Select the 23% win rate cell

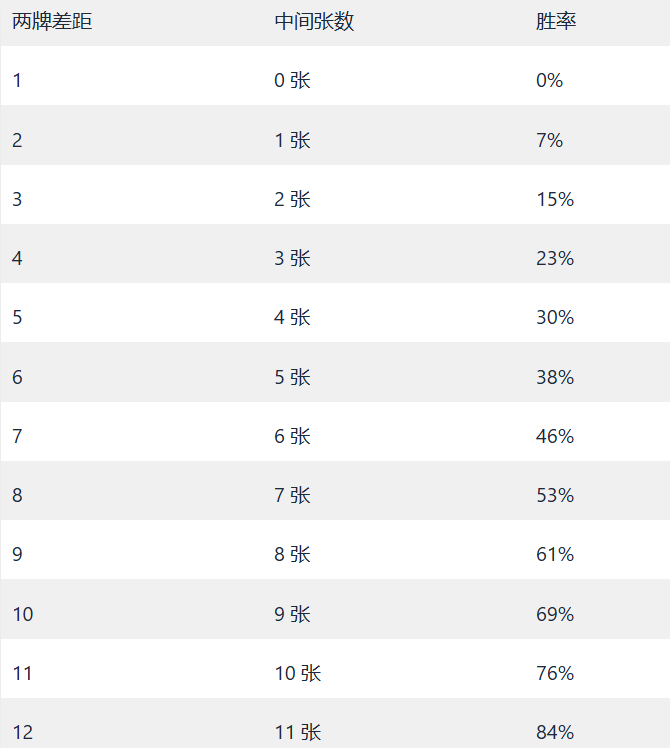[555, 258]
